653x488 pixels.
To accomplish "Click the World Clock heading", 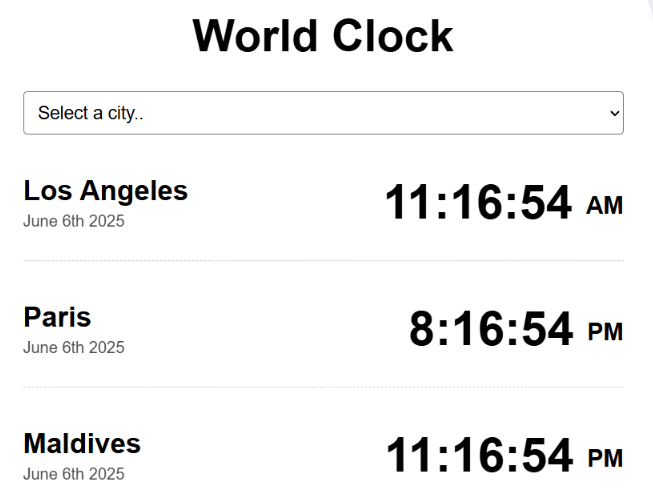I will pyautogui.click(x=322, y=36).
